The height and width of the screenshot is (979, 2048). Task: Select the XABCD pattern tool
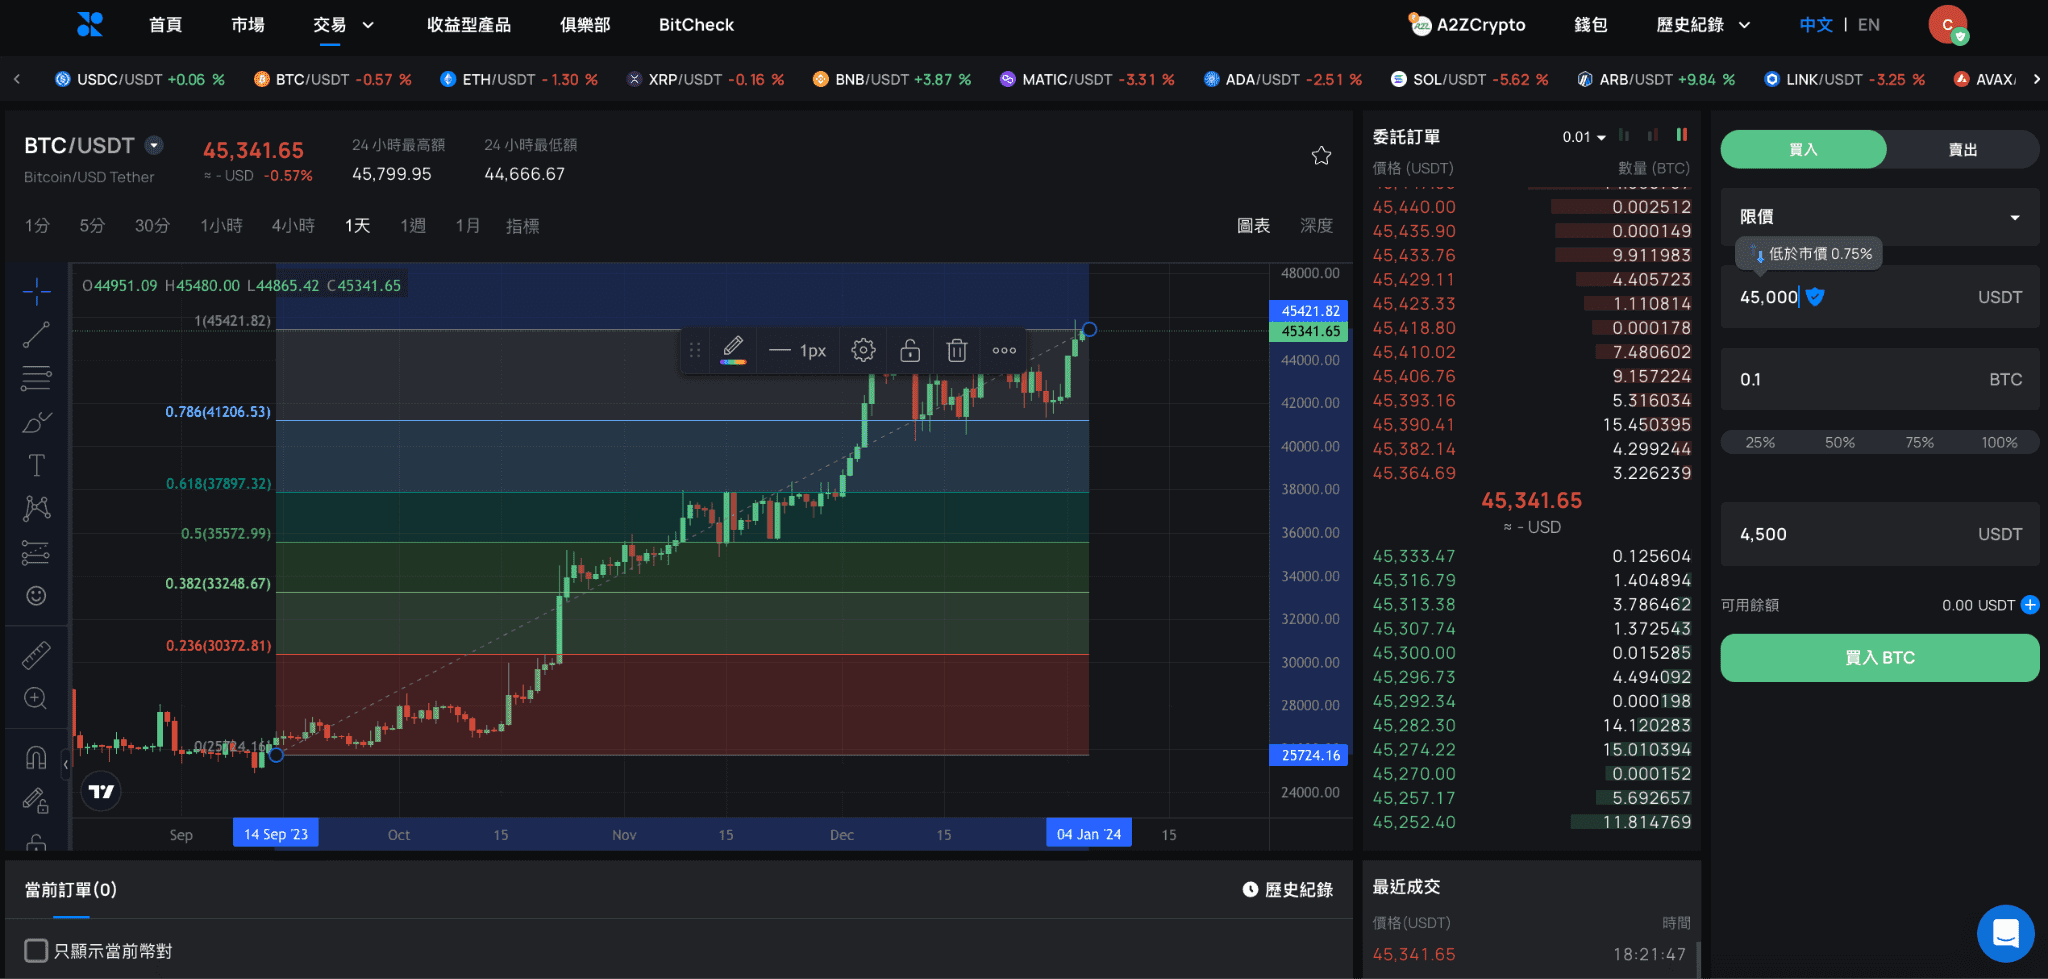tap(36, 507)
